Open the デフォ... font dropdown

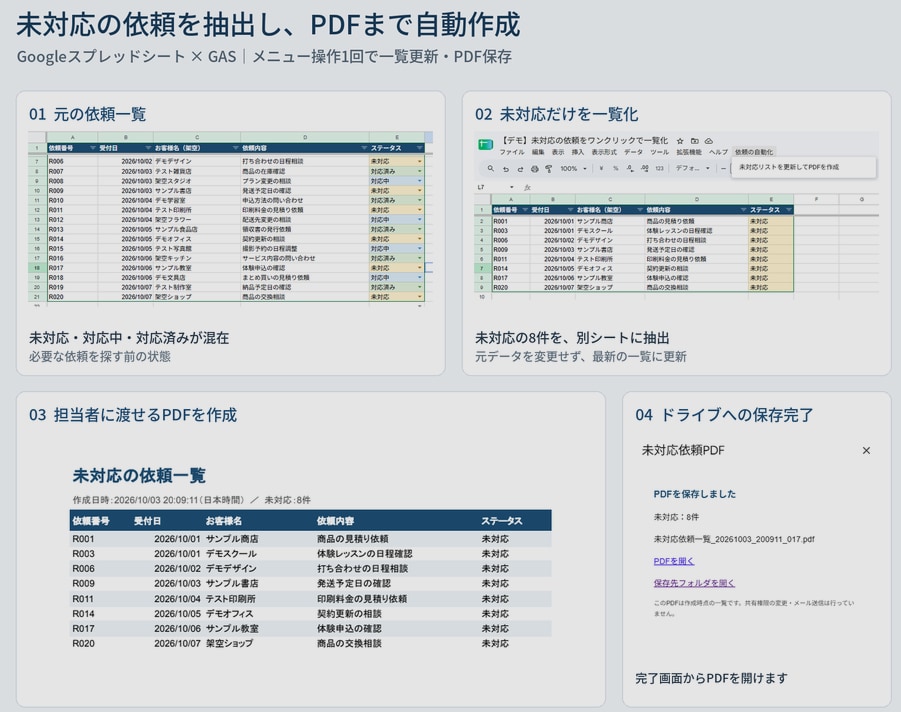(x=692, y=168)
